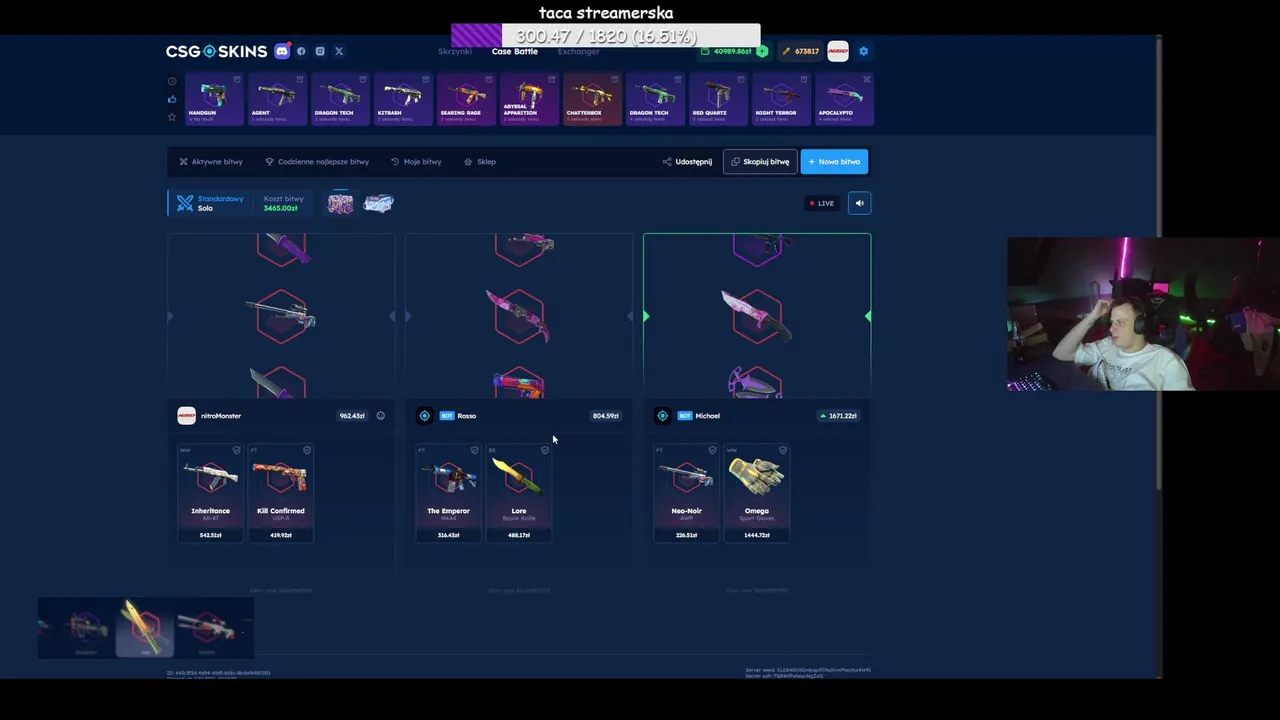Image resolution: width=1280 pixels, height=720 pixels.
Task: Open the KITBASH drop card
Action: click(403, 99)
